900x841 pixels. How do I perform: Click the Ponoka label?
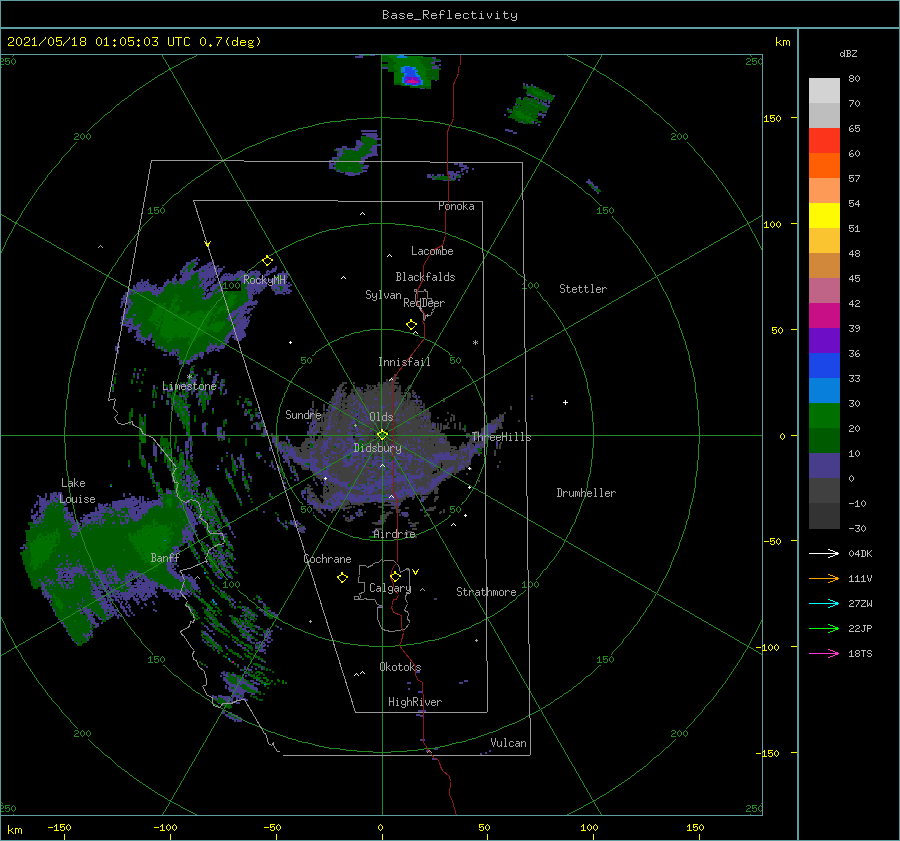[456, 206]
